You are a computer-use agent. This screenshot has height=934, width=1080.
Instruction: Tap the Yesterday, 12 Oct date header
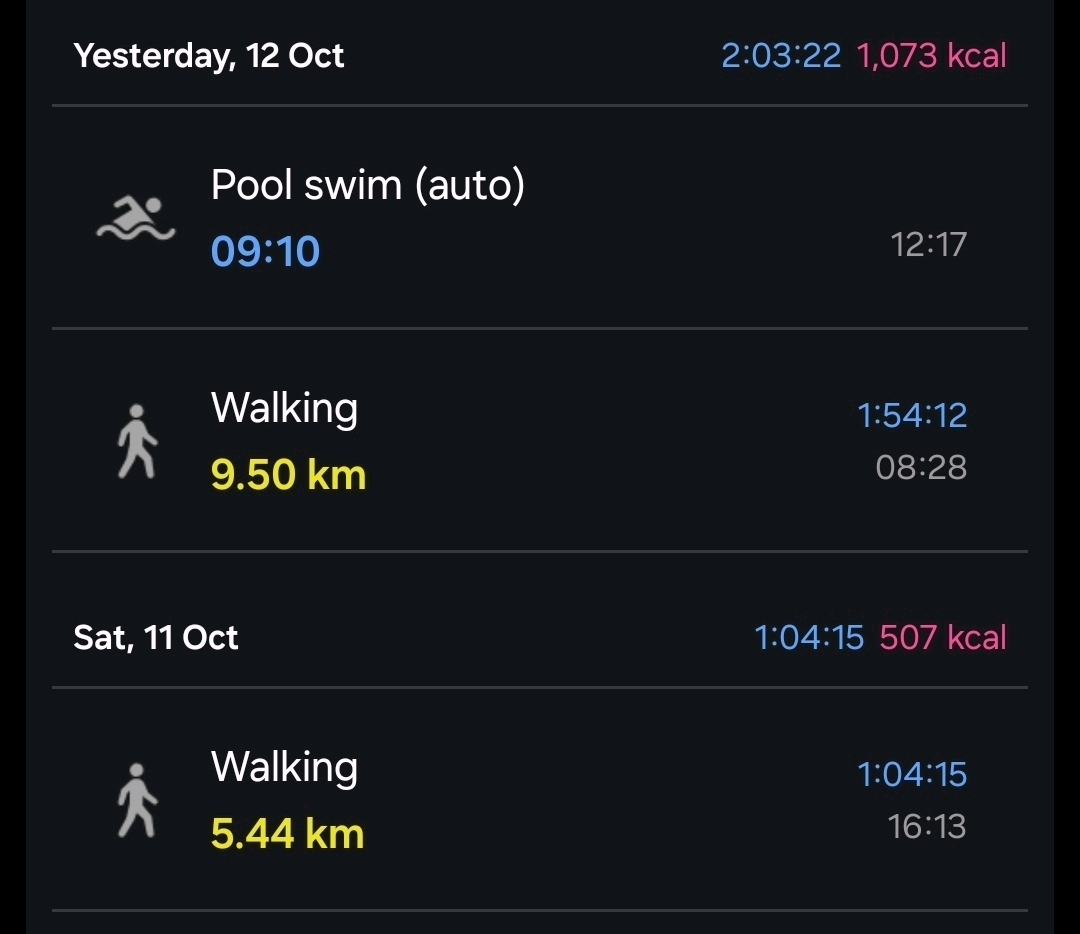(209, 55)
